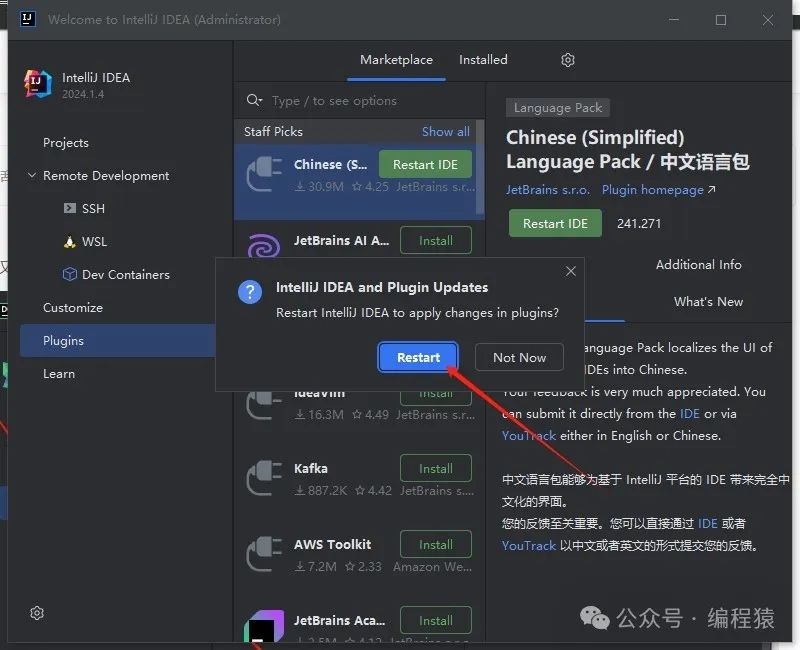Close the plugin updates dialog
This screenshot has height=650, width=800.
point(571,271)
